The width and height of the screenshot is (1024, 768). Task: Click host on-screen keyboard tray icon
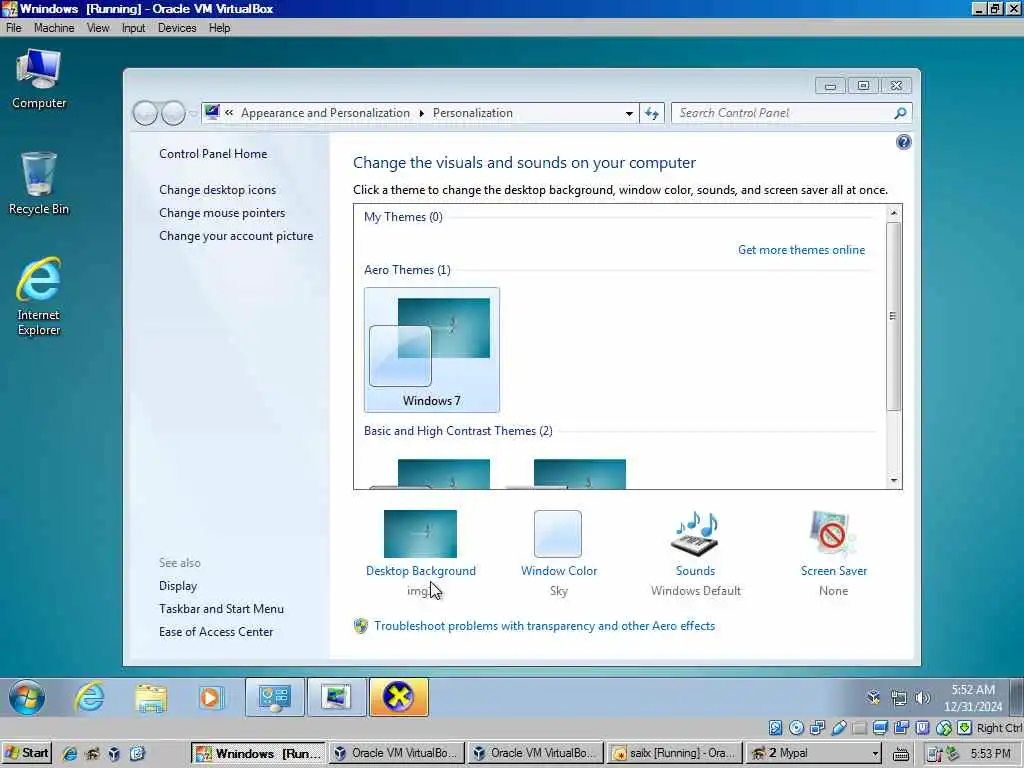coord(901,754)
